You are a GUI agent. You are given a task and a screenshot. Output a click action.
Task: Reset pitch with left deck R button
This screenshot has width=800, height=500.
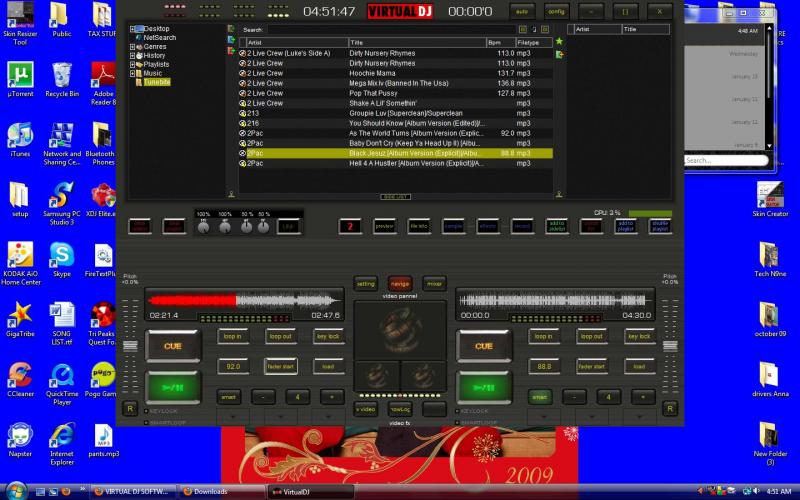(x=130, y=408)
